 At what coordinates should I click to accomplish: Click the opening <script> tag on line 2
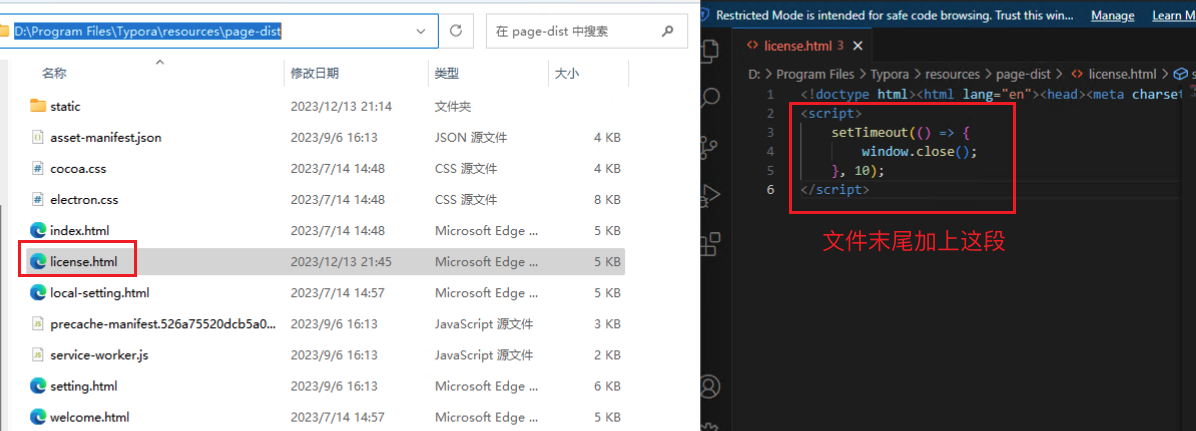pos(831,113)
